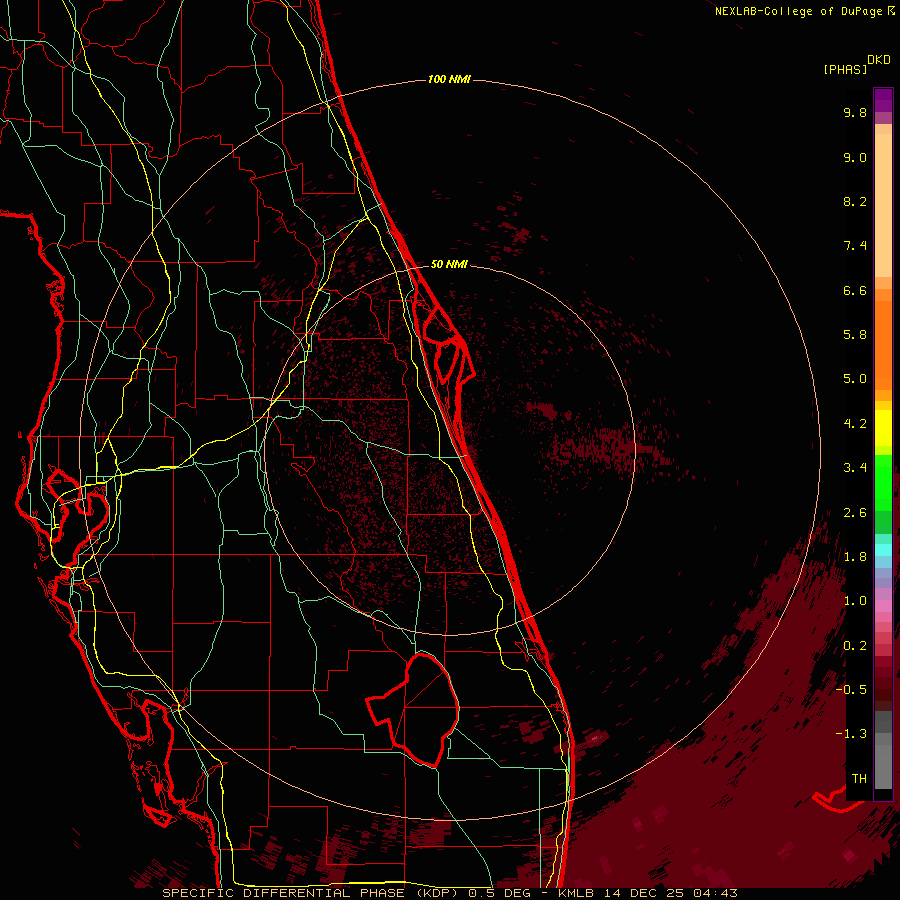This screenshot has width=900, height=900.
Task: Click the 4.2 scale value
Action: pos(855,424)
